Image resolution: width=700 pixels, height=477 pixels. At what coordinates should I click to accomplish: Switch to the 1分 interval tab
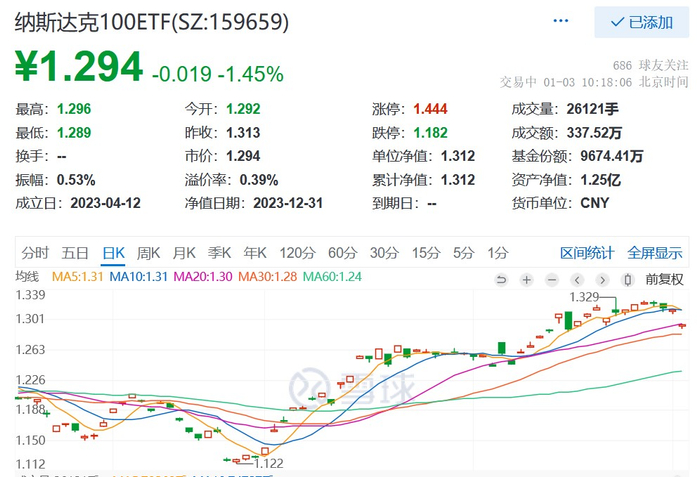tap(497, 253)
